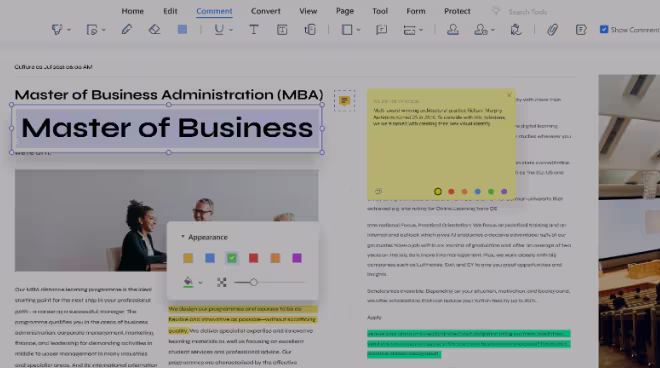Pick red swatch in Appearance panel
Viewport: 660px width, 368px height.
click(253, 258)
